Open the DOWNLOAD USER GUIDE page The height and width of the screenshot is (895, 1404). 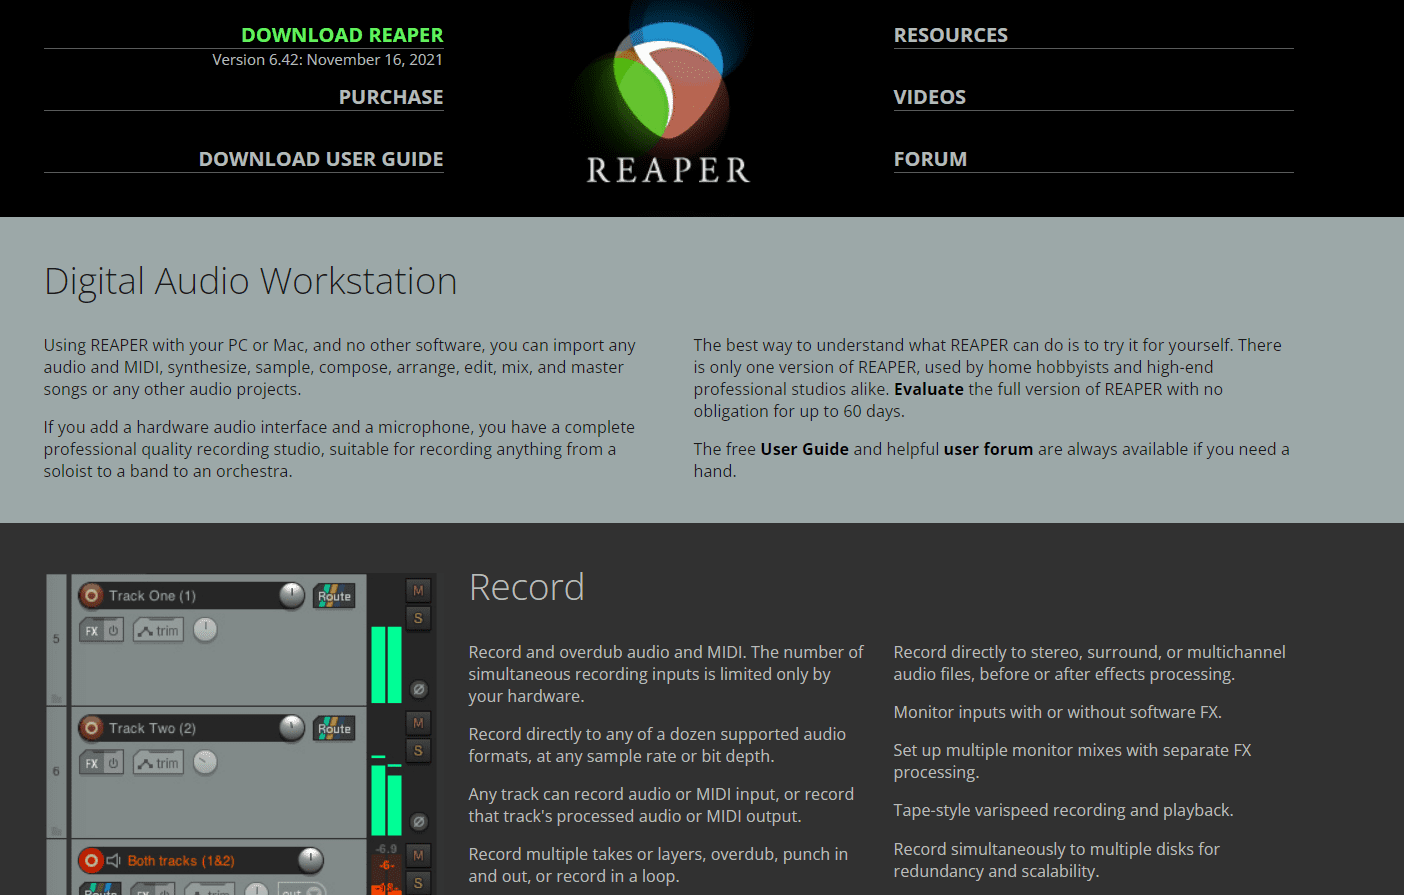321,158
